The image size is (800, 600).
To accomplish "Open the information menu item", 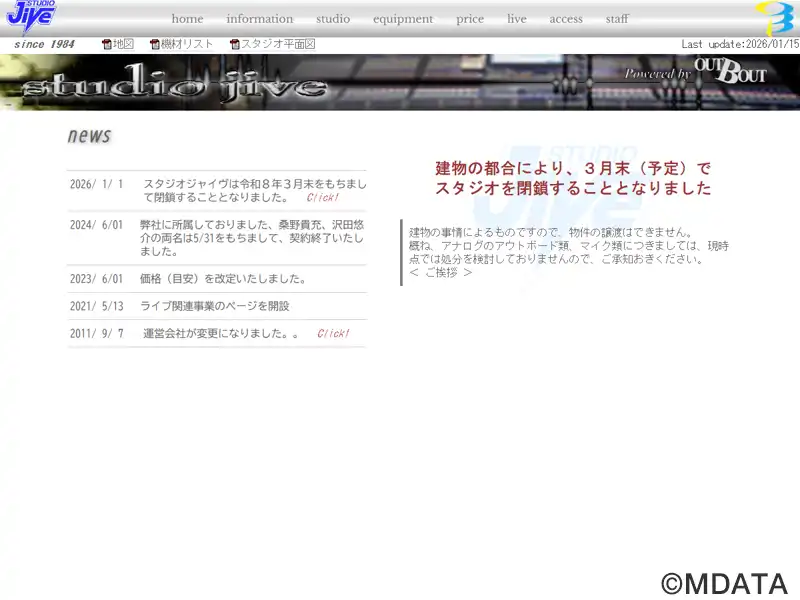I will 260,19.
